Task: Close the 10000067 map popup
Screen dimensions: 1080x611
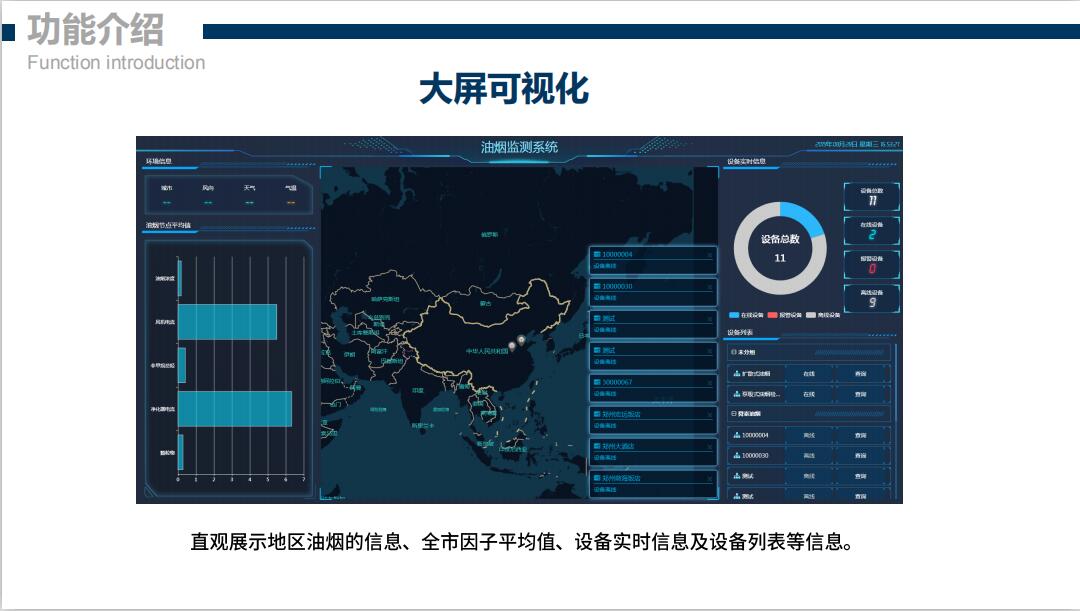Action: [x=709, y=382]
